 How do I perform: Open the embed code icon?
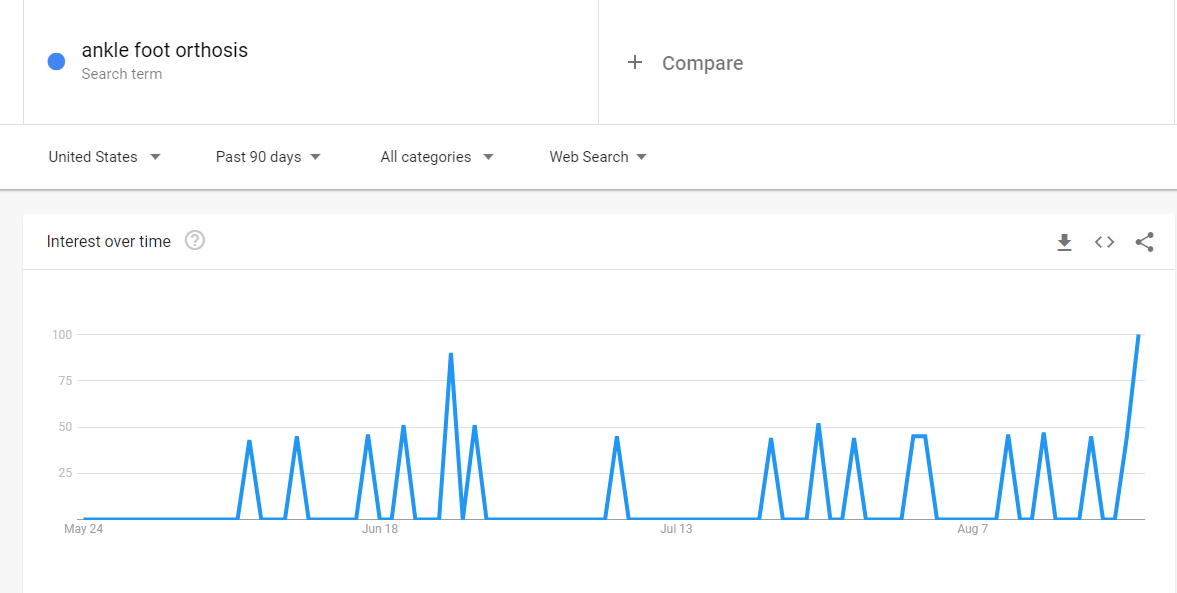[x=1104, y=242]
